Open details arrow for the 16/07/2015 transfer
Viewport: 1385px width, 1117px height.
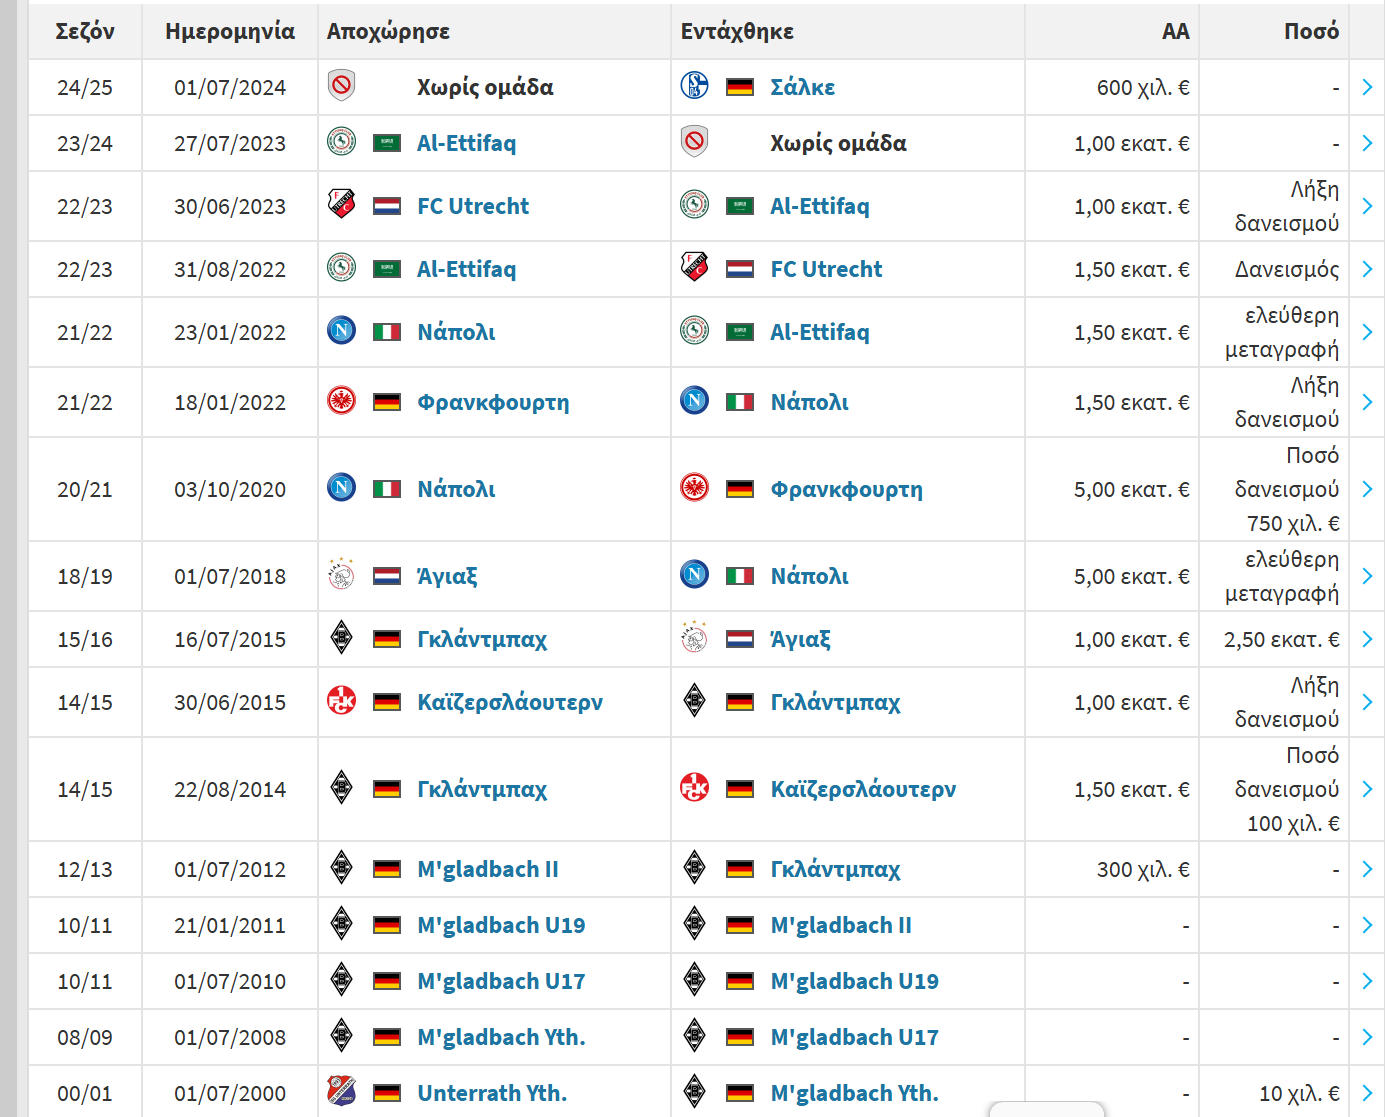click(1367, 639)
